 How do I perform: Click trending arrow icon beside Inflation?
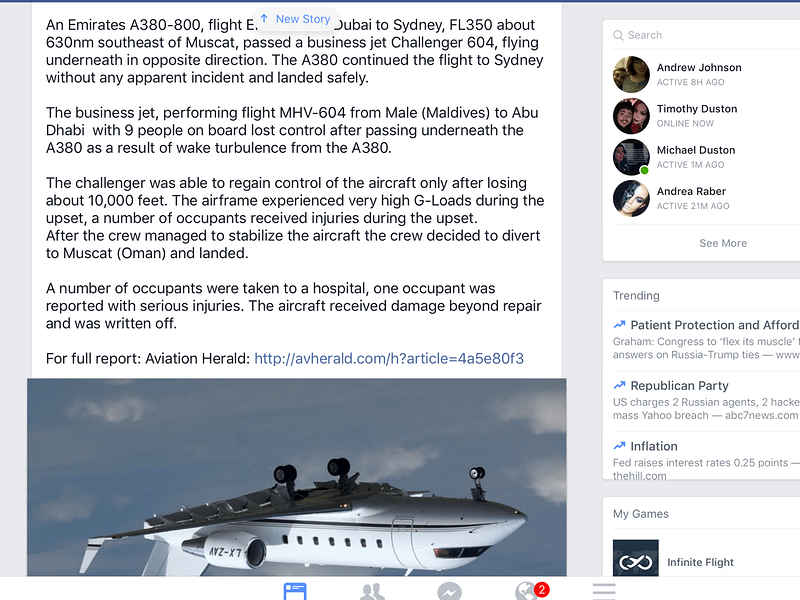(619, 446)
